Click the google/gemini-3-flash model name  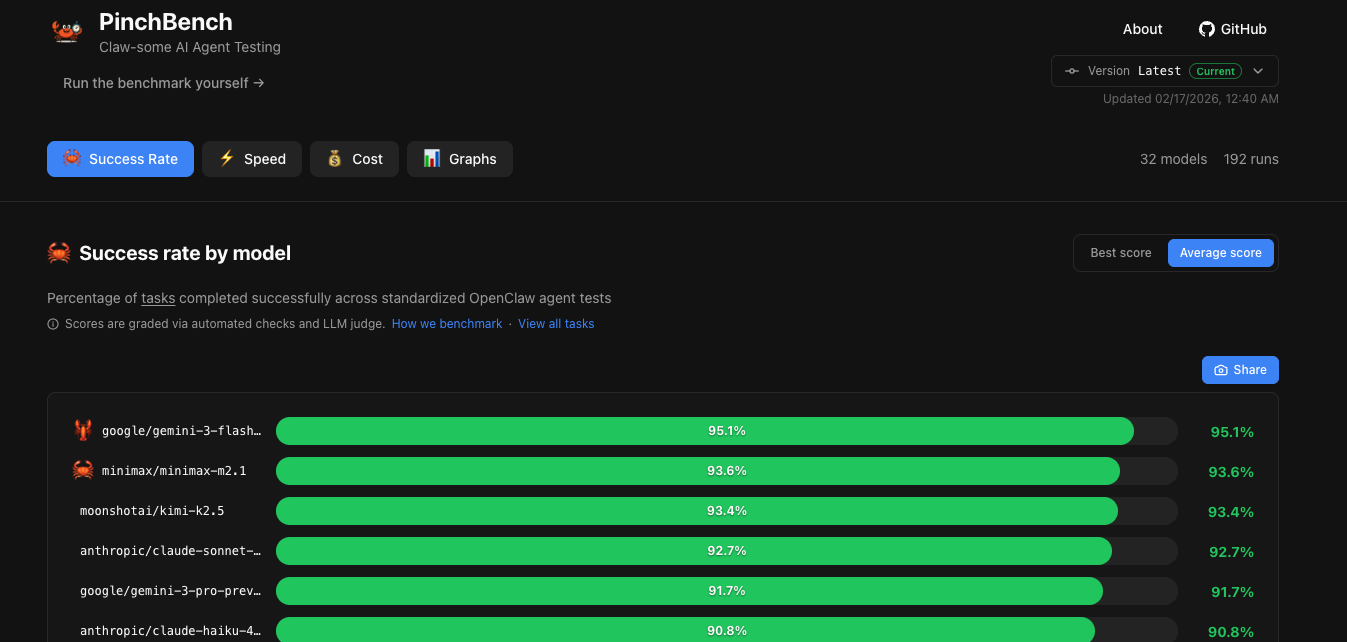(181, 431)
